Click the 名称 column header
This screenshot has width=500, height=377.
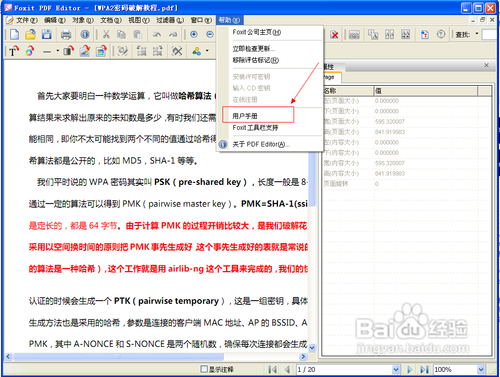348,91
